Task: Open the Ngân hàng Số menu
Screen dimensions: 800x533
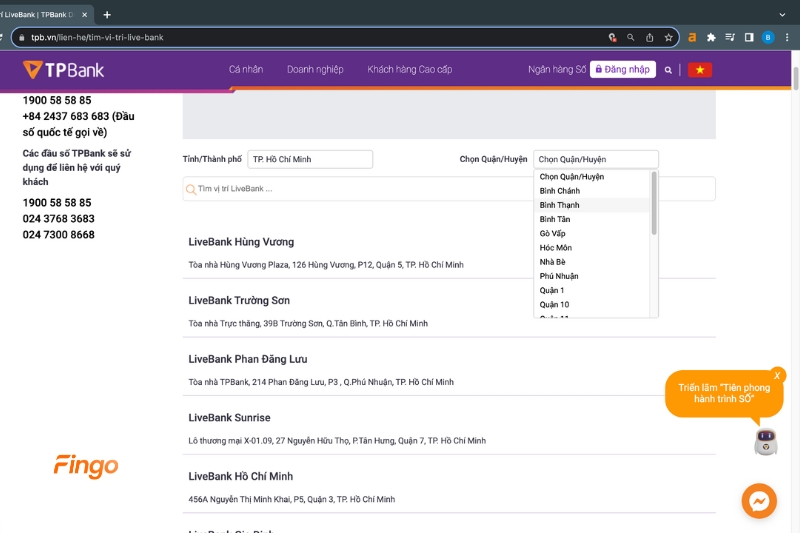Action: 557,69
